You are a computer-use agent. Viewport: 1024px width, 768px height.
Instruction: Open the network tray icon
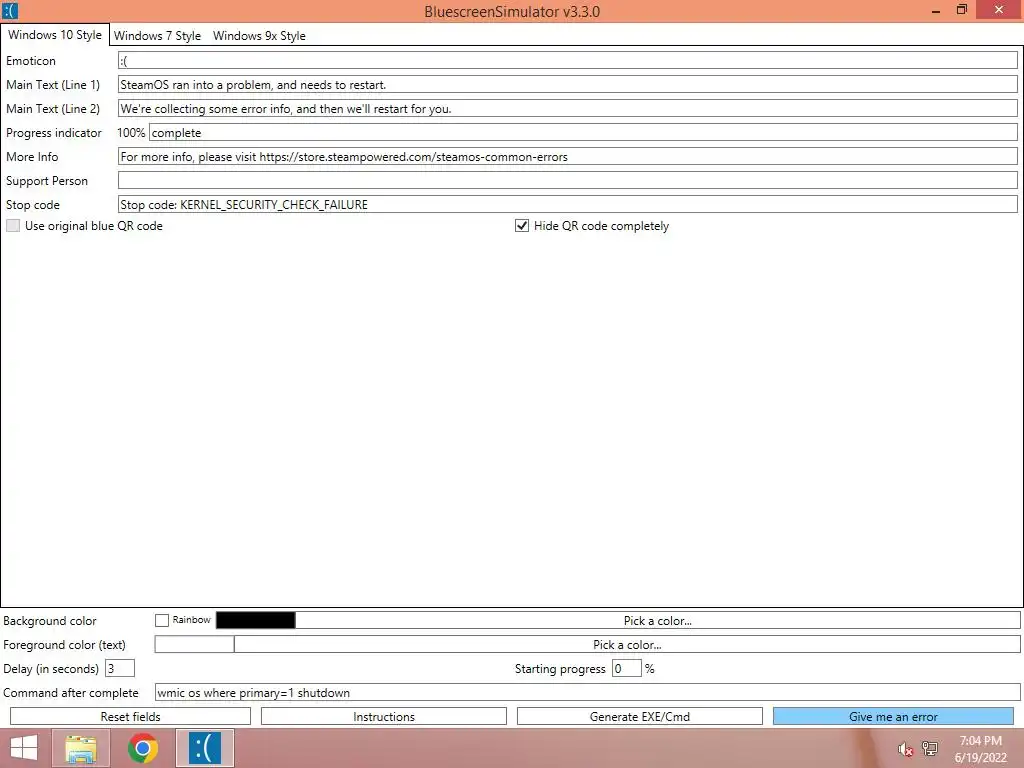point(930,749)
